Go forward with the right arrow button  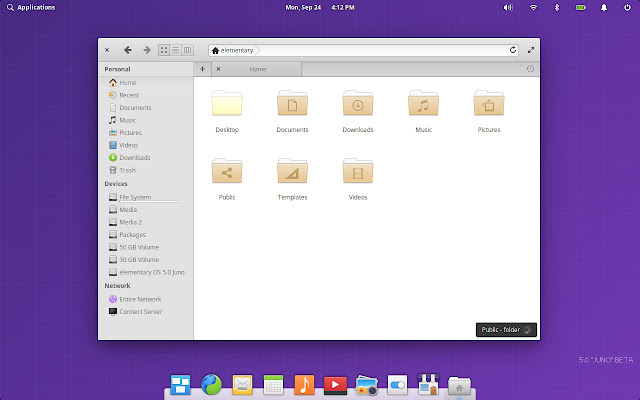tap(147, 50)
